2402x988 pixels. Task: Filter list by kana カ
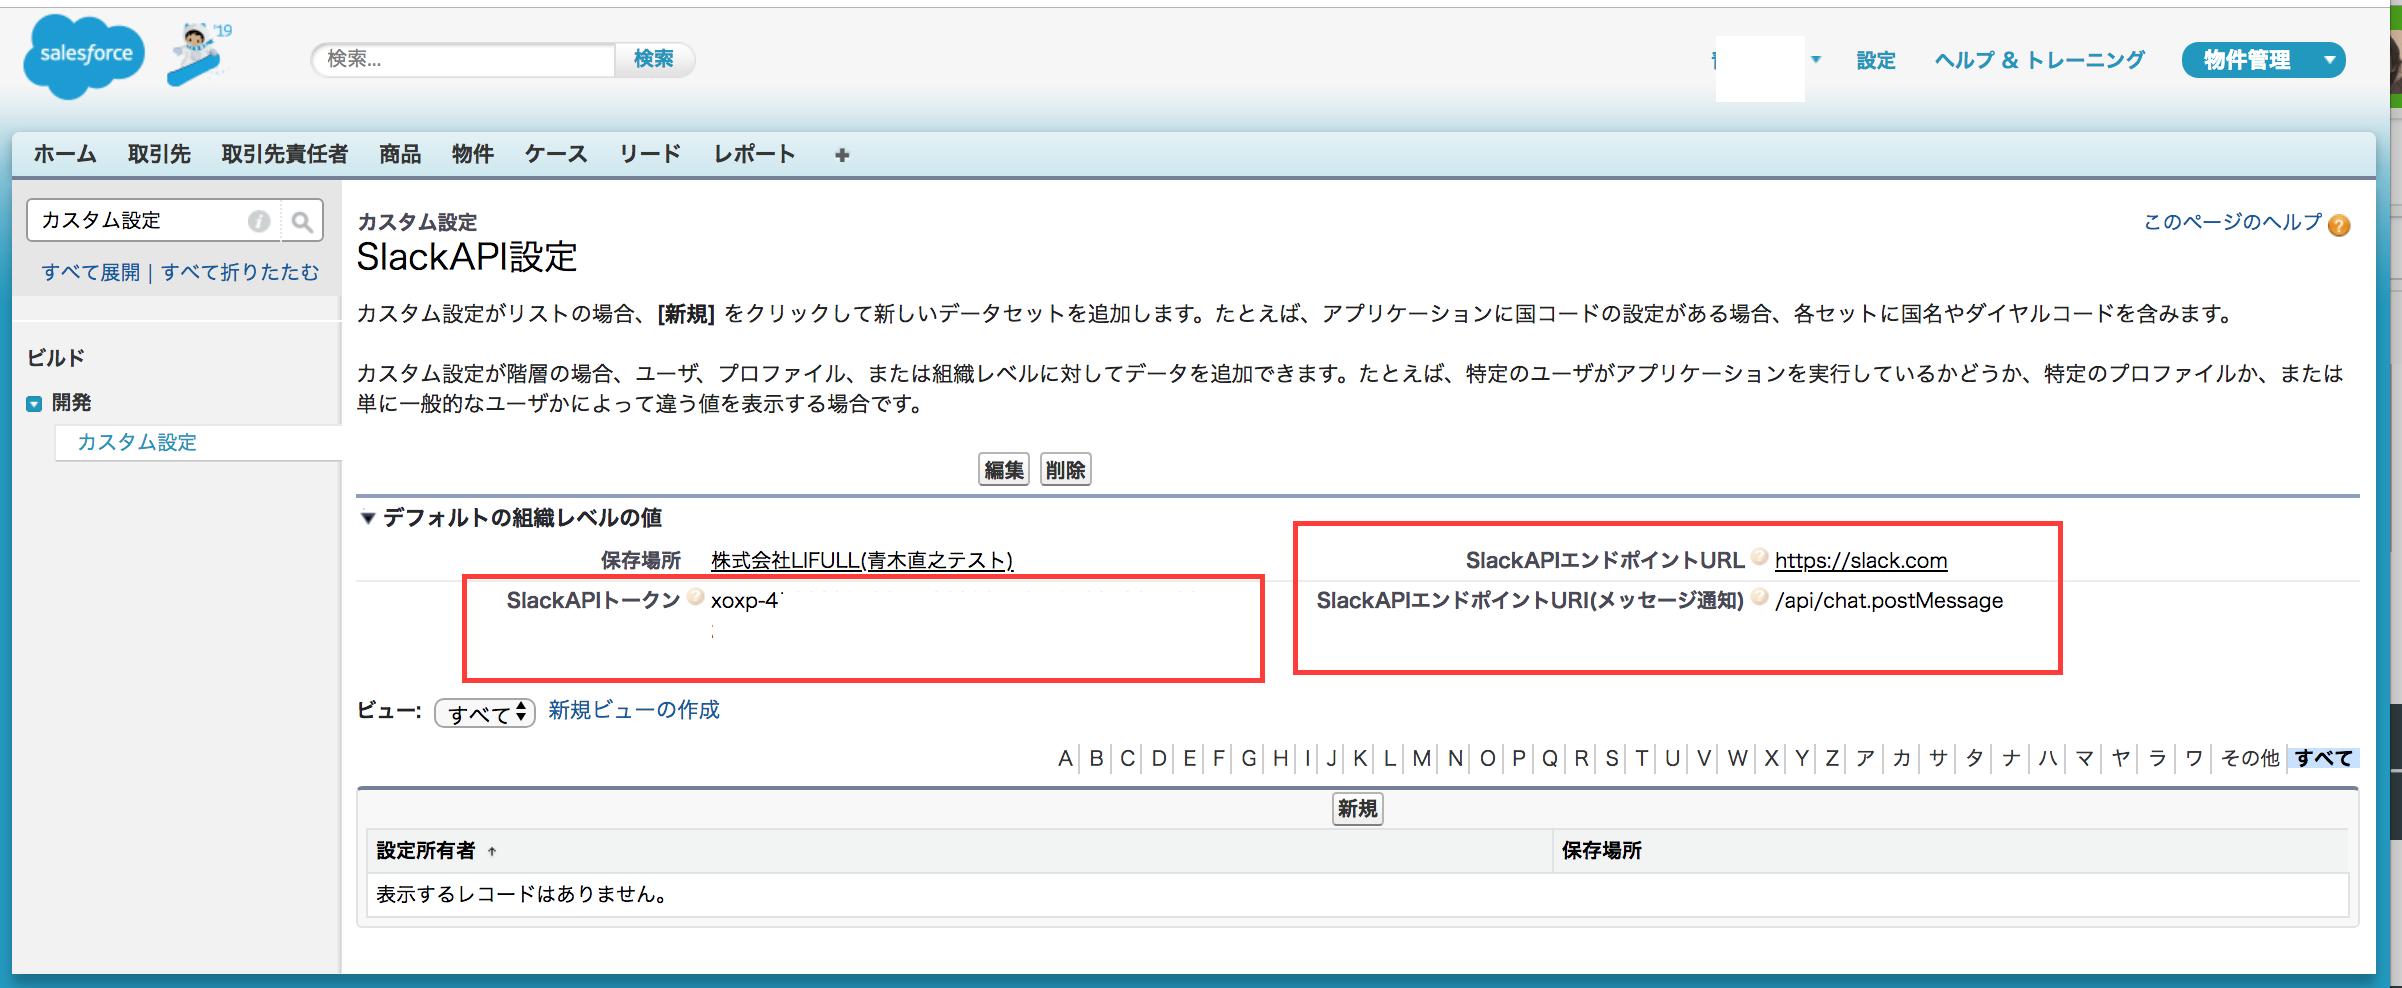(1902, 759)
